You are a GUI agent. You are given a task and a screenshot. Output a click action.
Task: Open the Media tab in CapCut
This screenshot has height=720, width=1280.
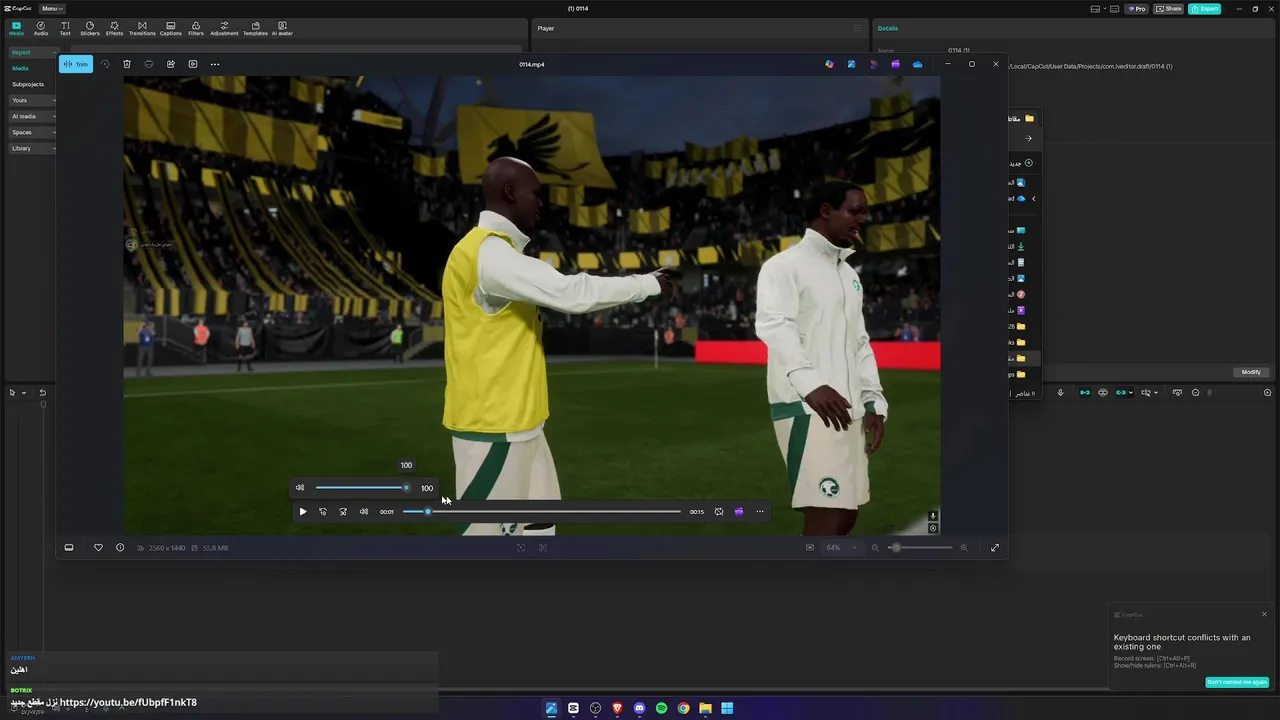point(16,28)
